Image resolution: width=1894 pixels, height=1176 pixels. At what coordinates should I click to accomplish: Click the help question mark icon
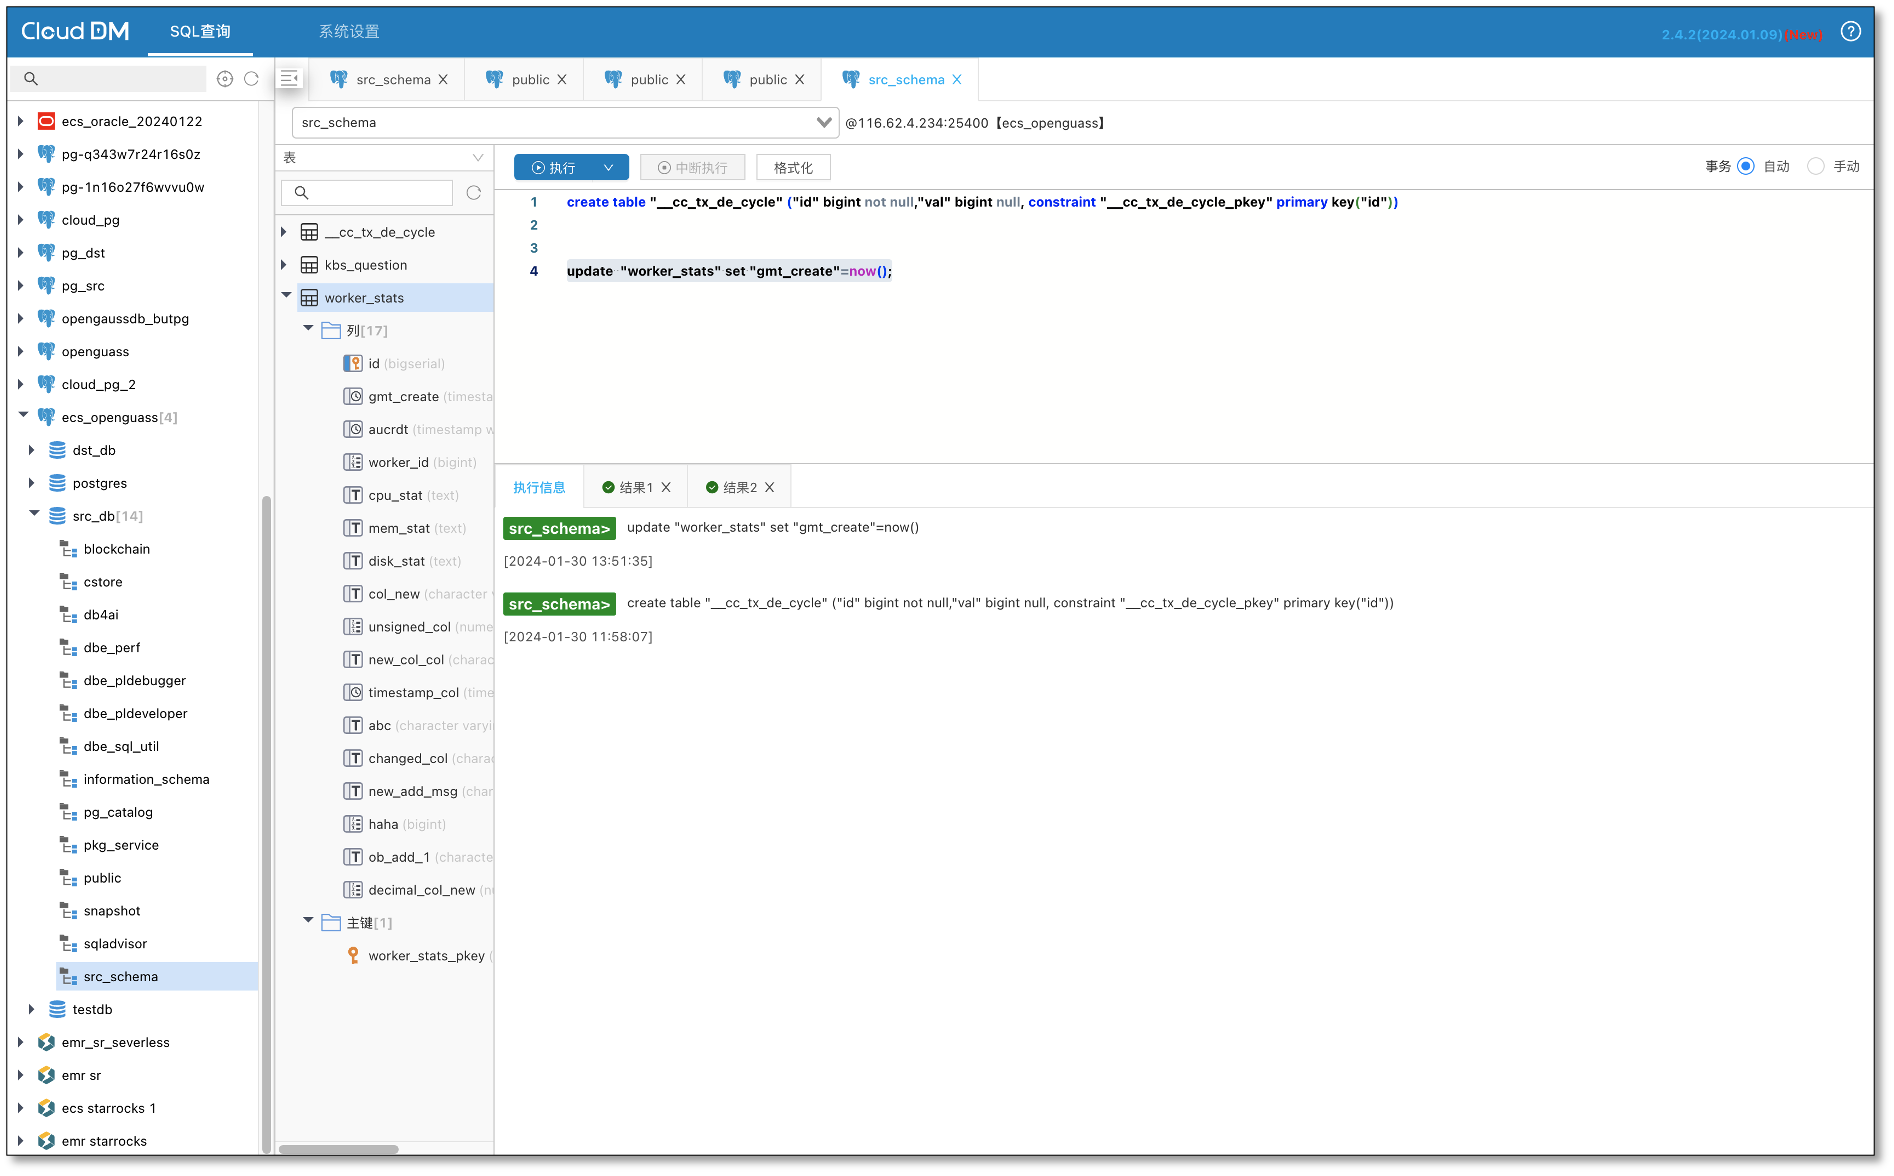pyautogui.click(x=1850, y=32)
